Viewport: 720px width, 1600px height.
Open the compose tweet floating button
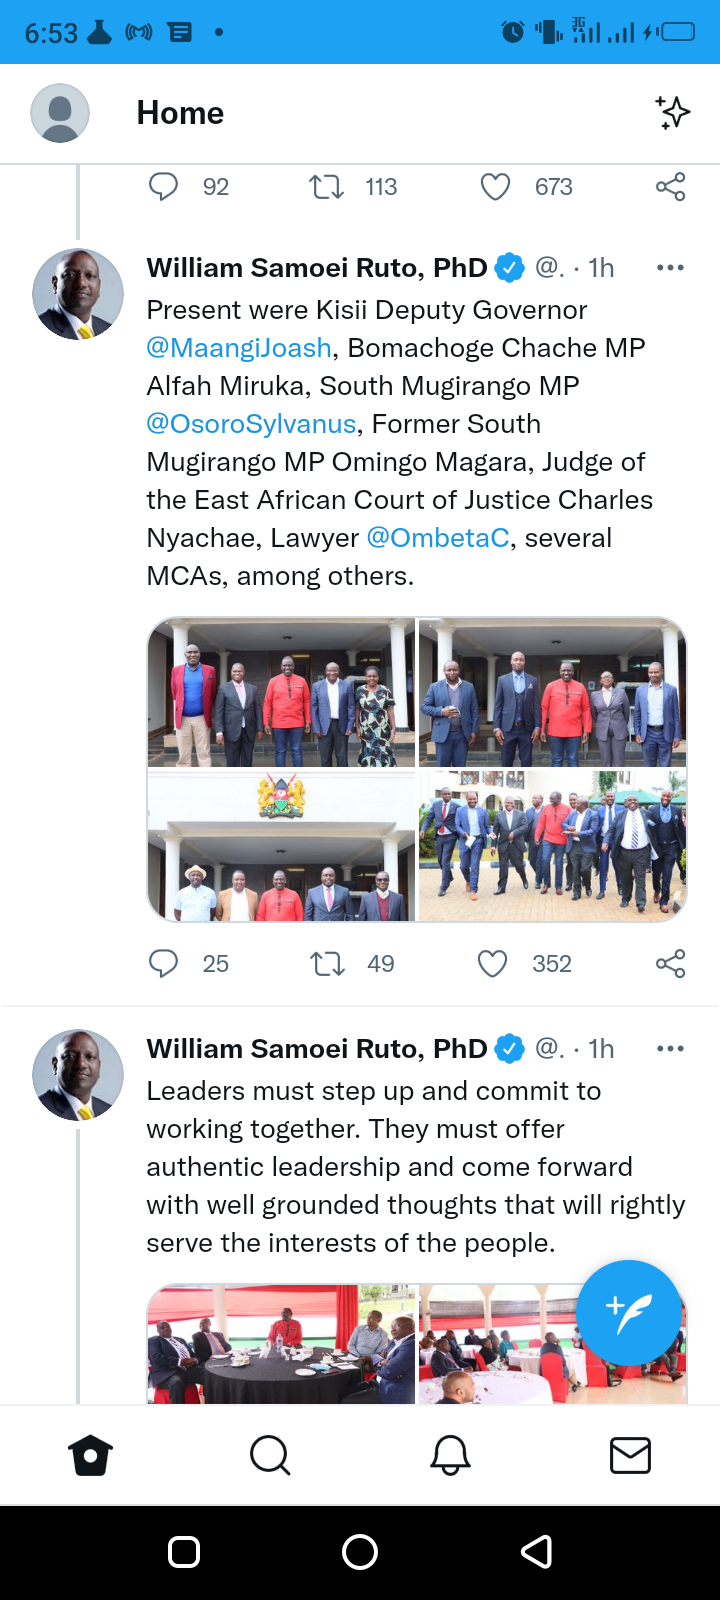click(x=629, y=1313)
